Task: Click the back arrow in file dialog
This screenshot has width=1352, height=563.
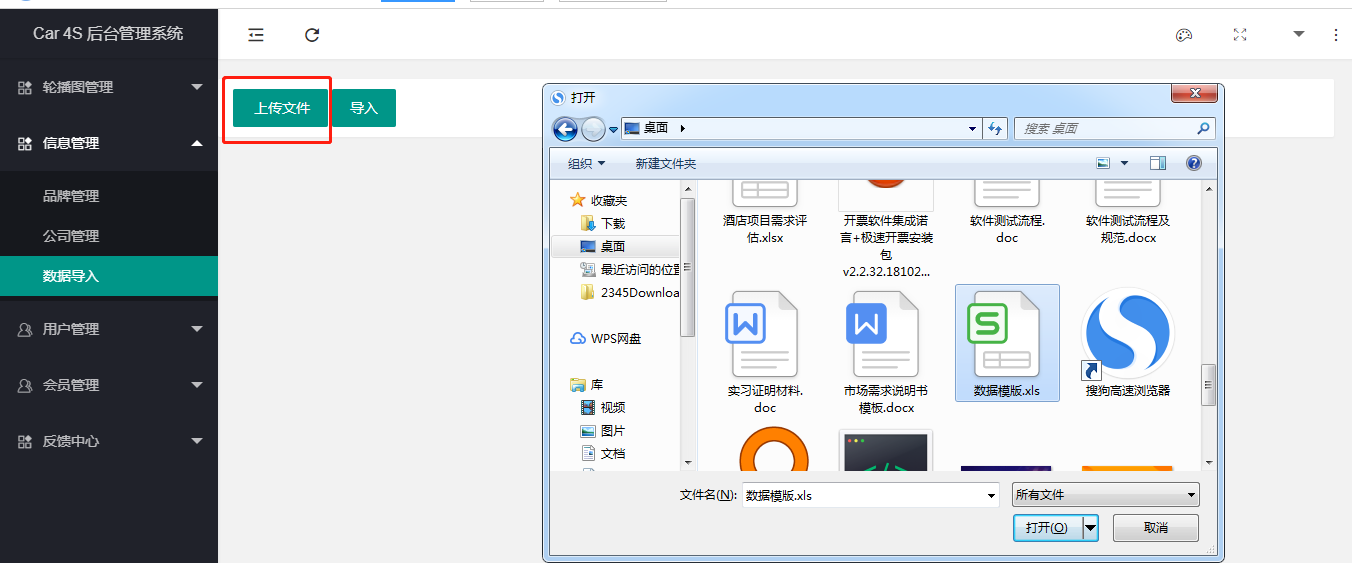Action: (x=565, y=129)
